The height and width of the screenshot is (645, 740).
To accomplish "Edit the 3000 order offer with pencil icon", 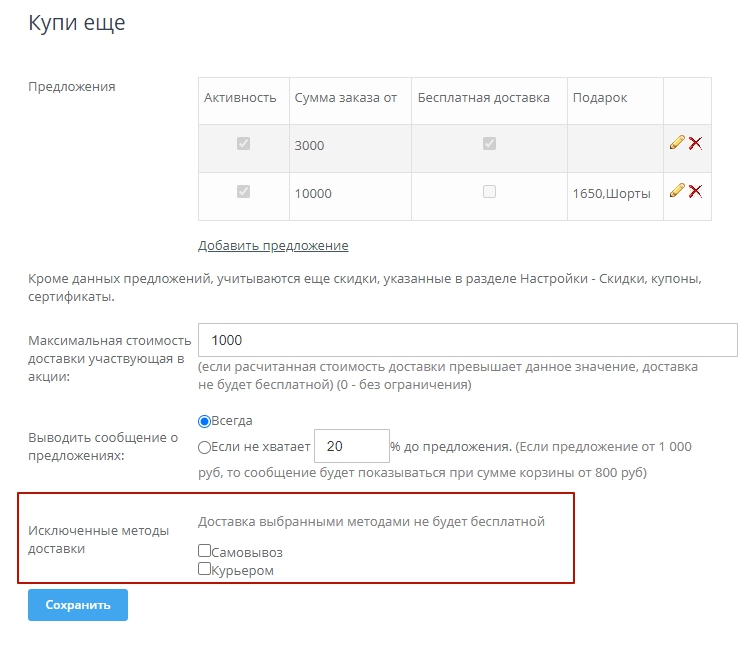I will [x=677, y=143].
